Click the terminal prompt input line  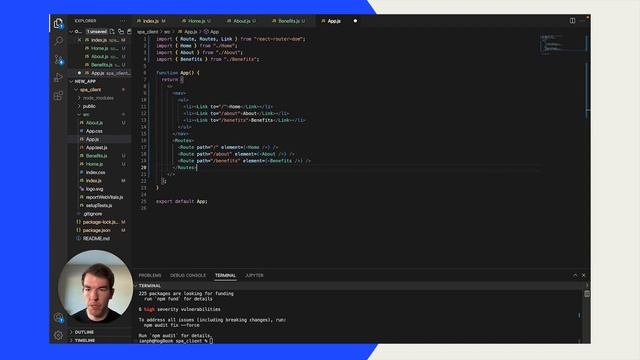click(176, 341)
